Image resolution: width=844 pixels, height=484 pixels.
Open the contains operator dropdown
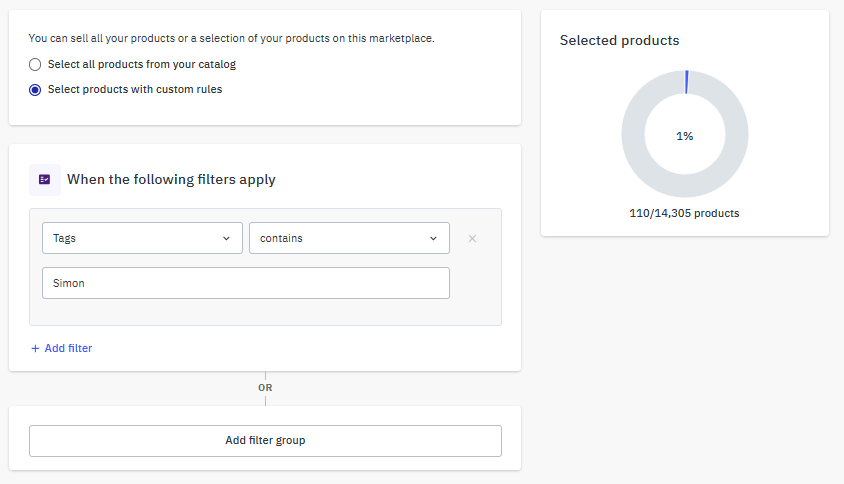click(x=349, y=238)
